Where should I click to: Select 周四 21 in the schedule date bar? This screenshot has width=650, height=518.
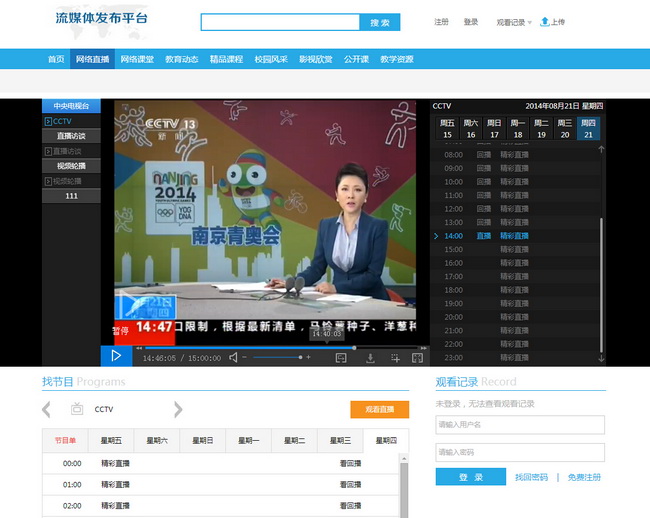[x=588, y=128]
